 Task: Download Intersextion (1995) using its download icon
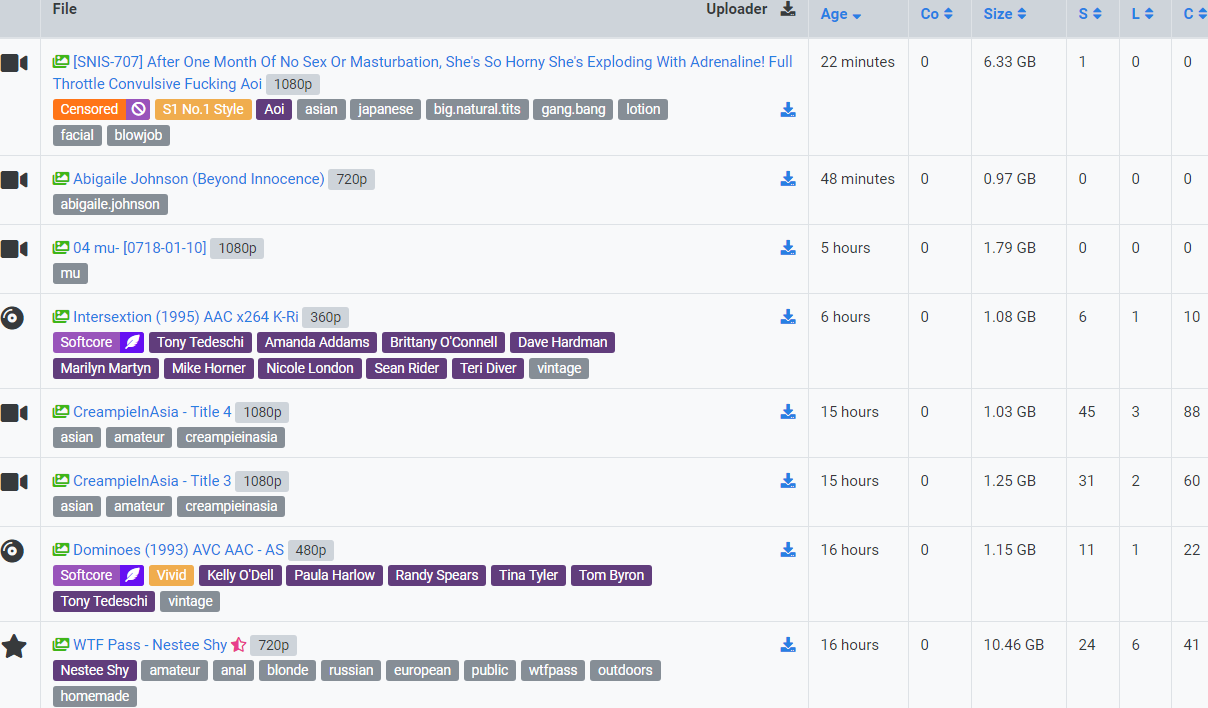point(788,317)
